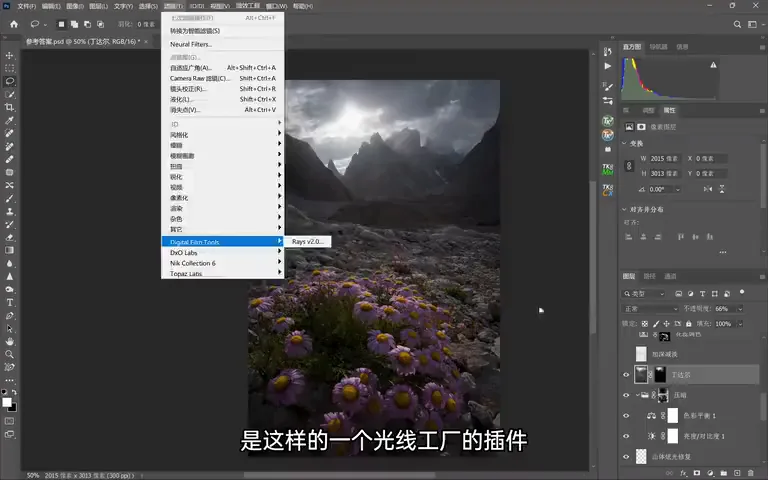
Task: Toggle lock image pixels brush icon
Action: point(656,324)
